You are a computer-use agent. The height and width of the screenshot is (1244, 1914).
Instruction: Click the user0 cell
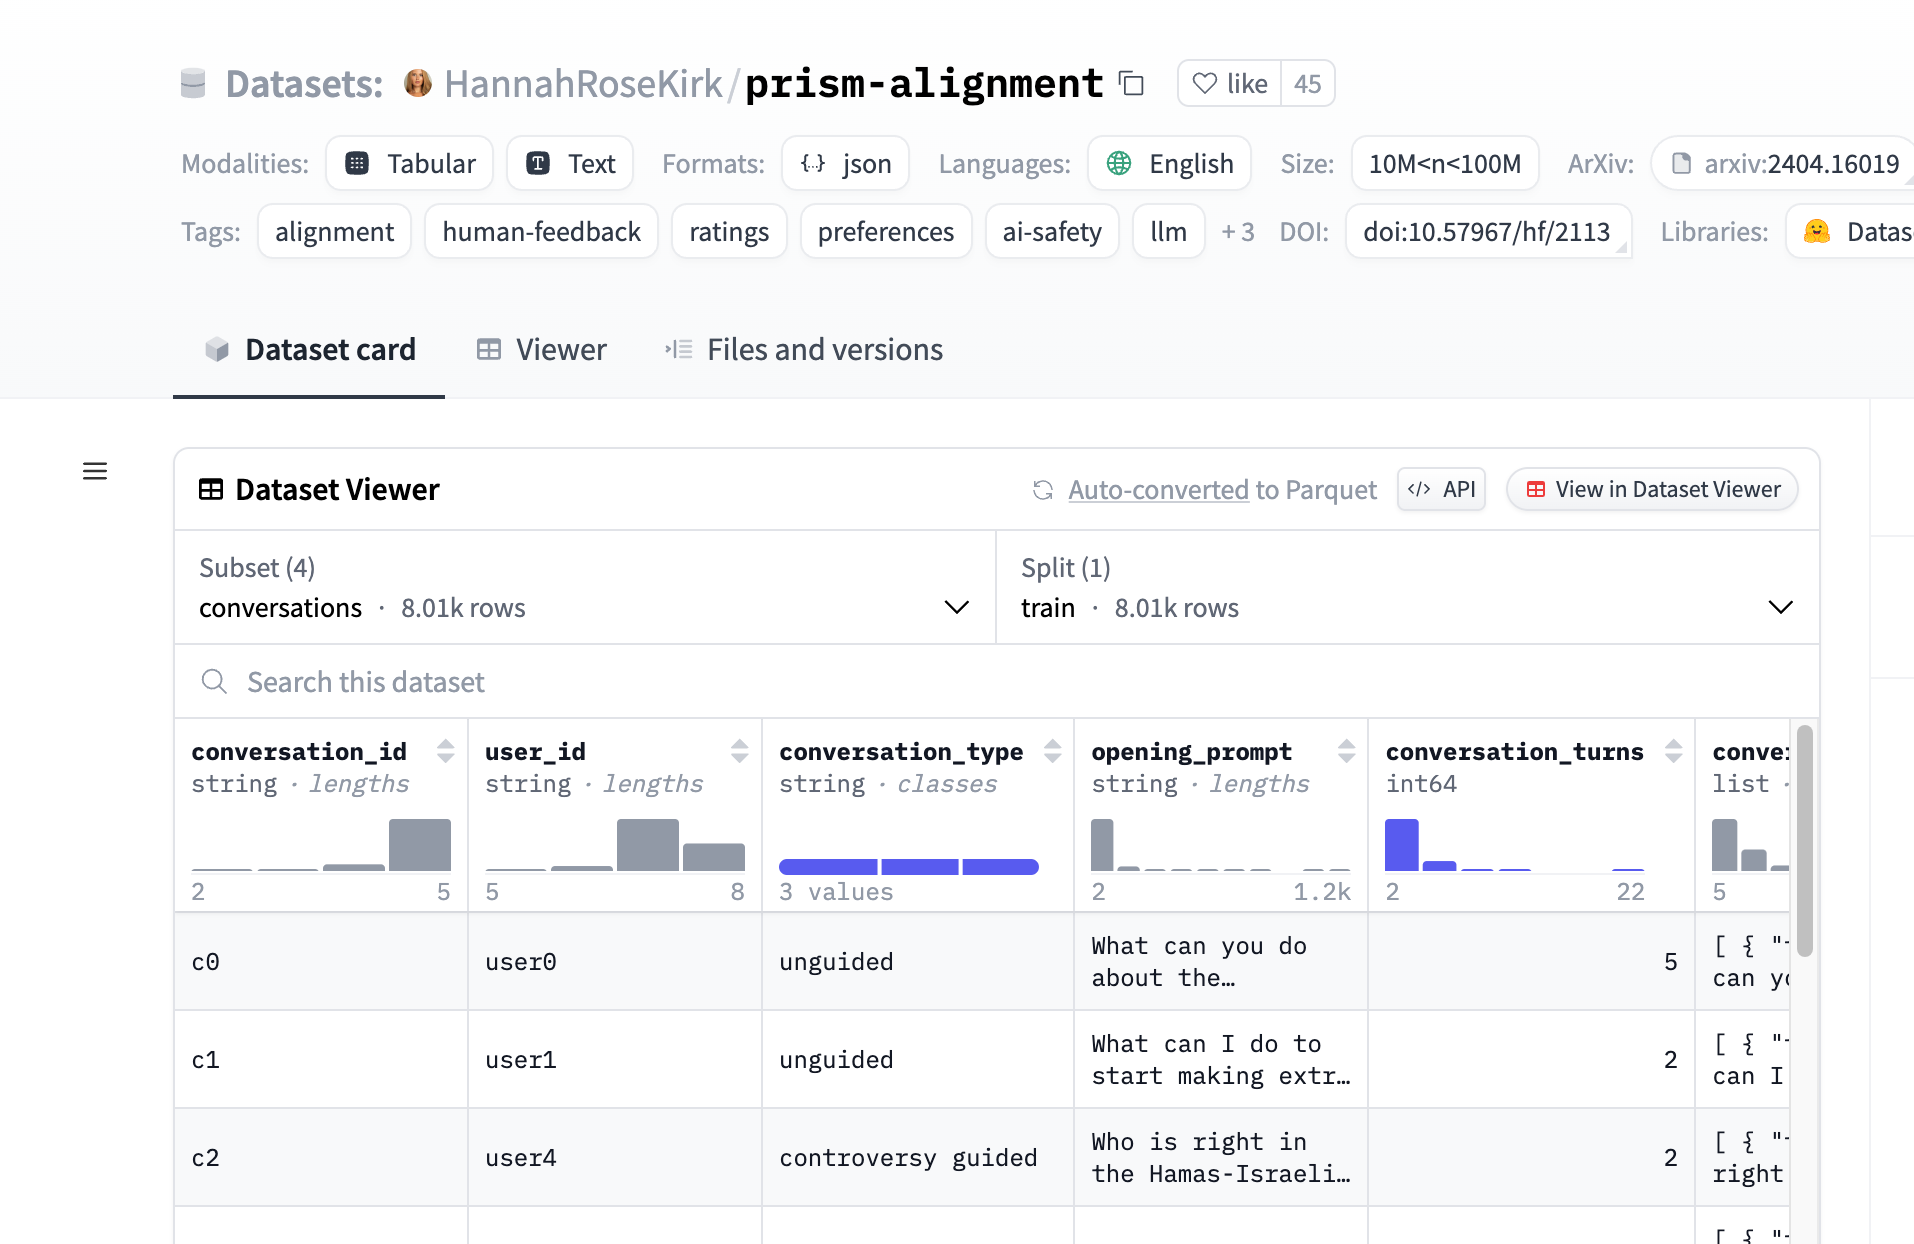[x=615, y=962]
